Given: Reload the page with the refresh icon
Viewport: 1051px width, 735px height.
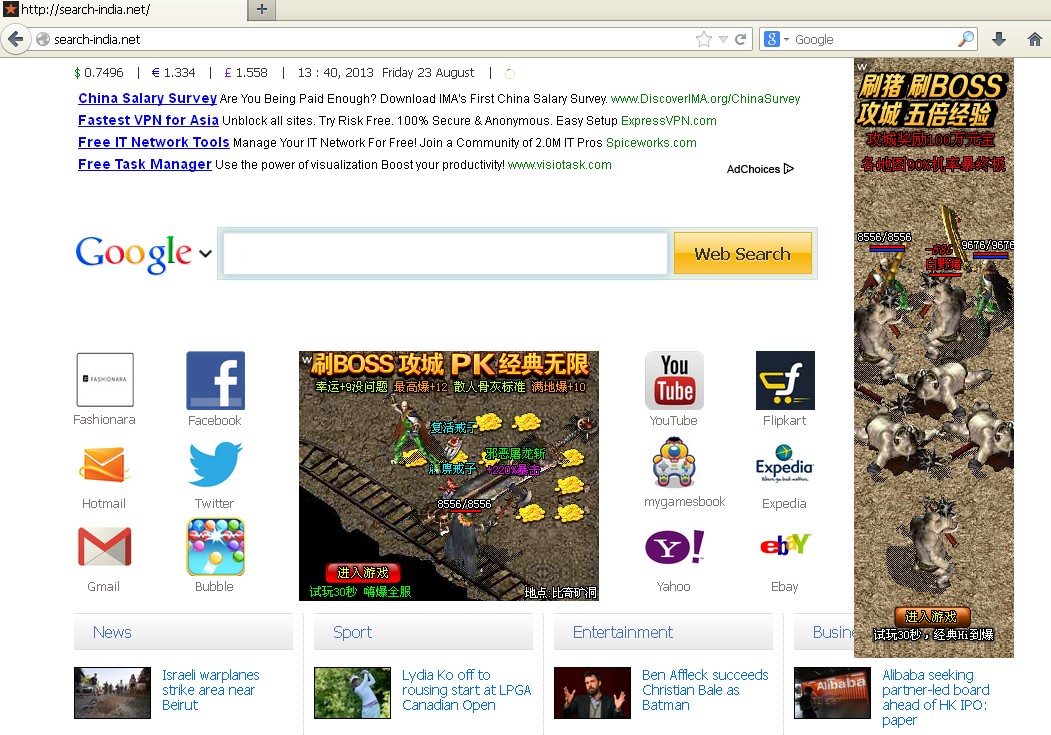Looking at the screenshot, I should coord(740,40).
